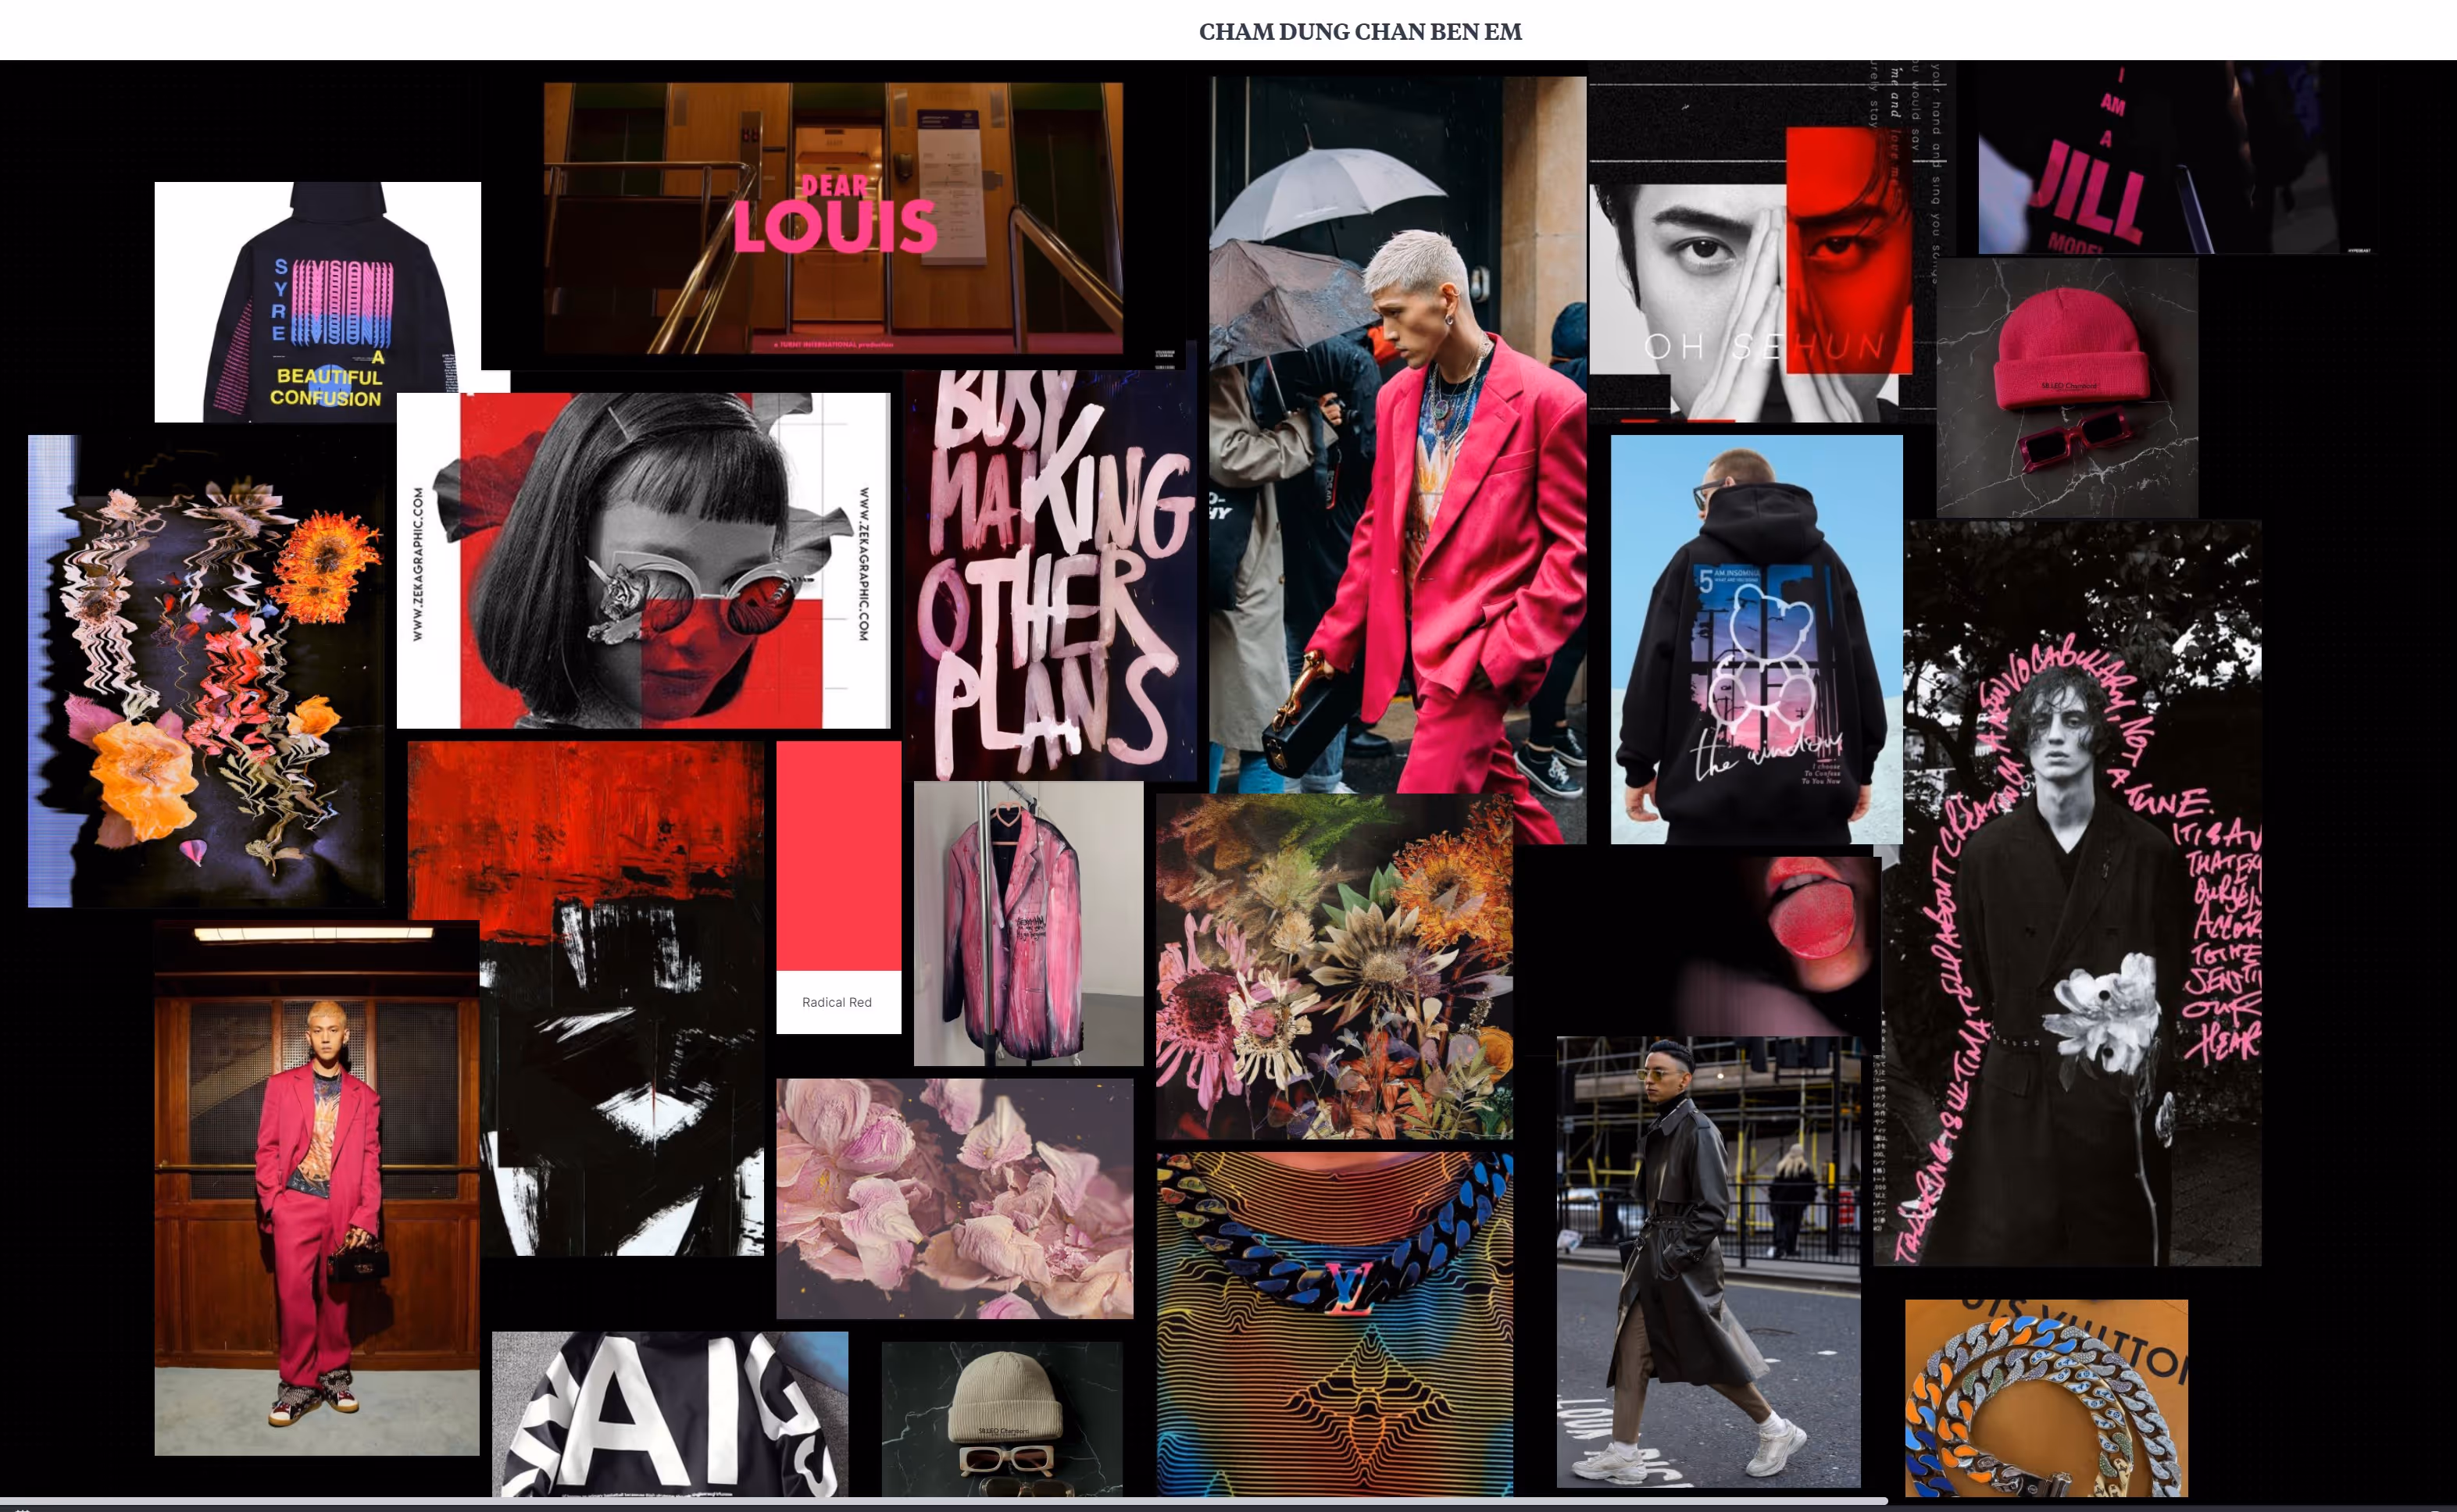Select the pink painted blazer on hanger
Screen dimensions: 2457x1512
(x=1027, y=923)
